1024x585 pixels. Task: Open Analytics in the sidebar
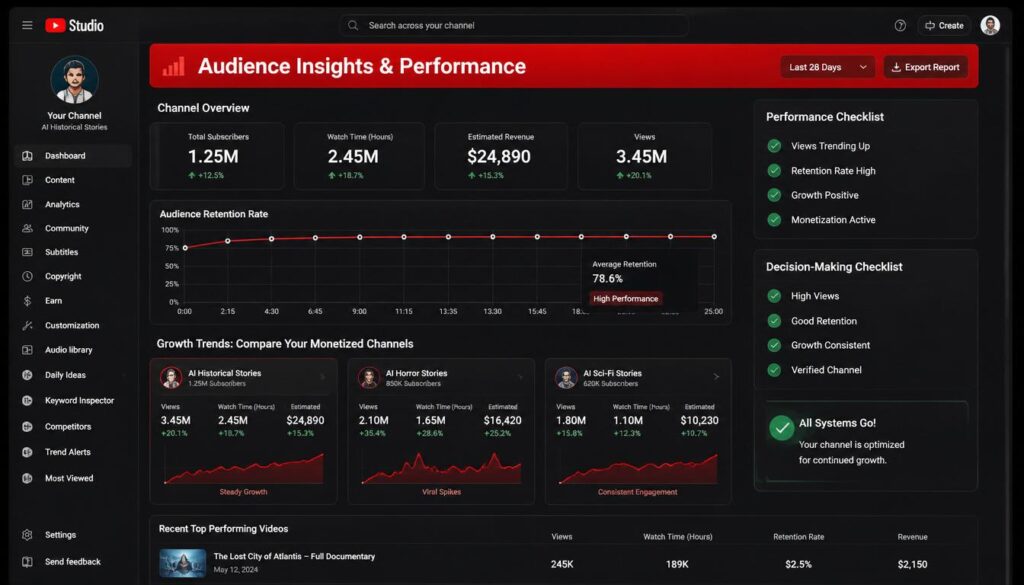[x=73, y=204]
